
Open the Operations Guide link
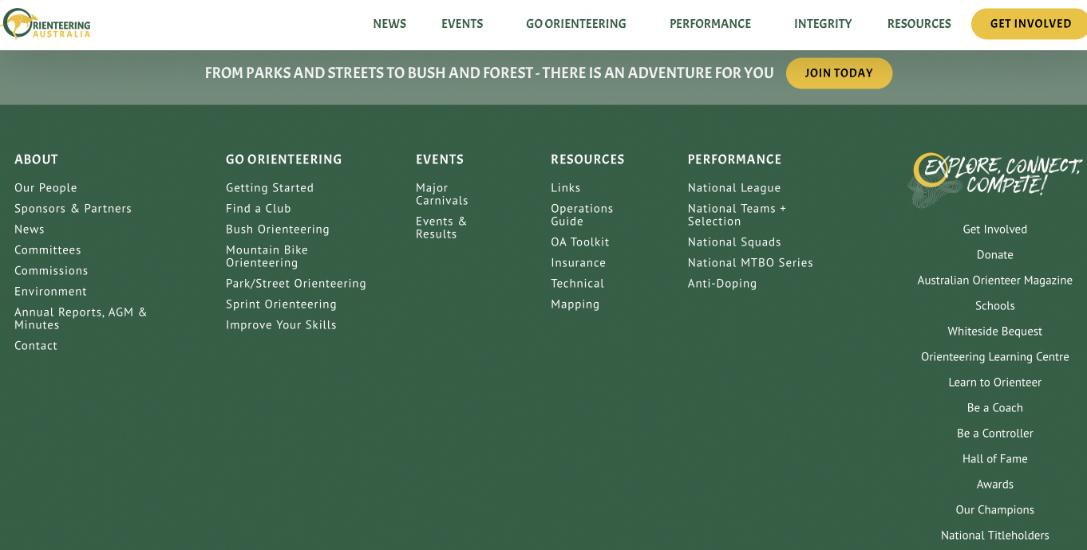pos(582,215)
